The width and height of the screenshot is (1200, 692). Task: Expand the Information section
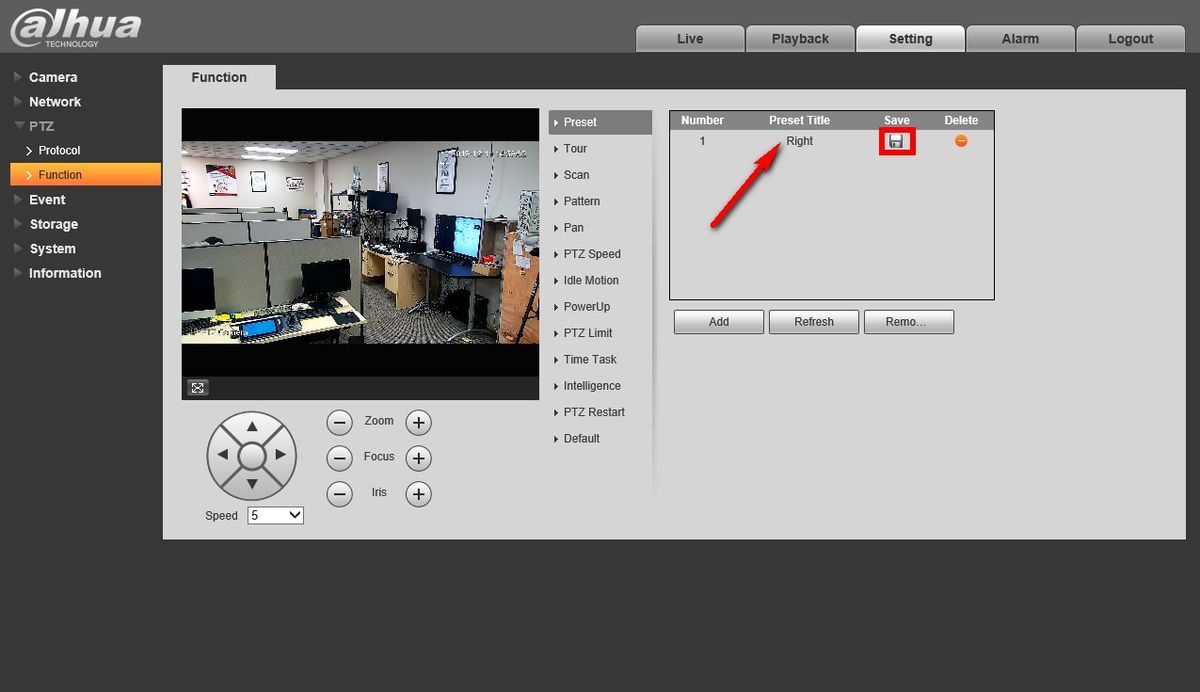(65, 273)
